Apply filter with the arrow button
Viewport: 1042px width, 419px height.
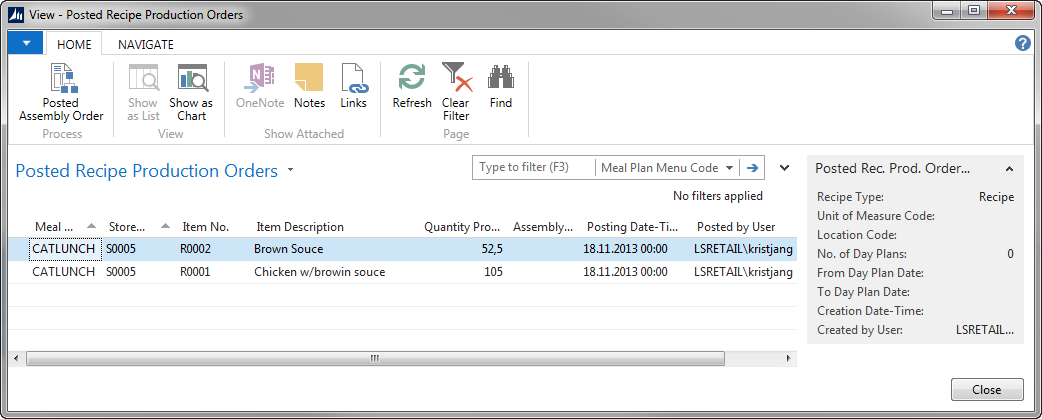coord(752,168)
